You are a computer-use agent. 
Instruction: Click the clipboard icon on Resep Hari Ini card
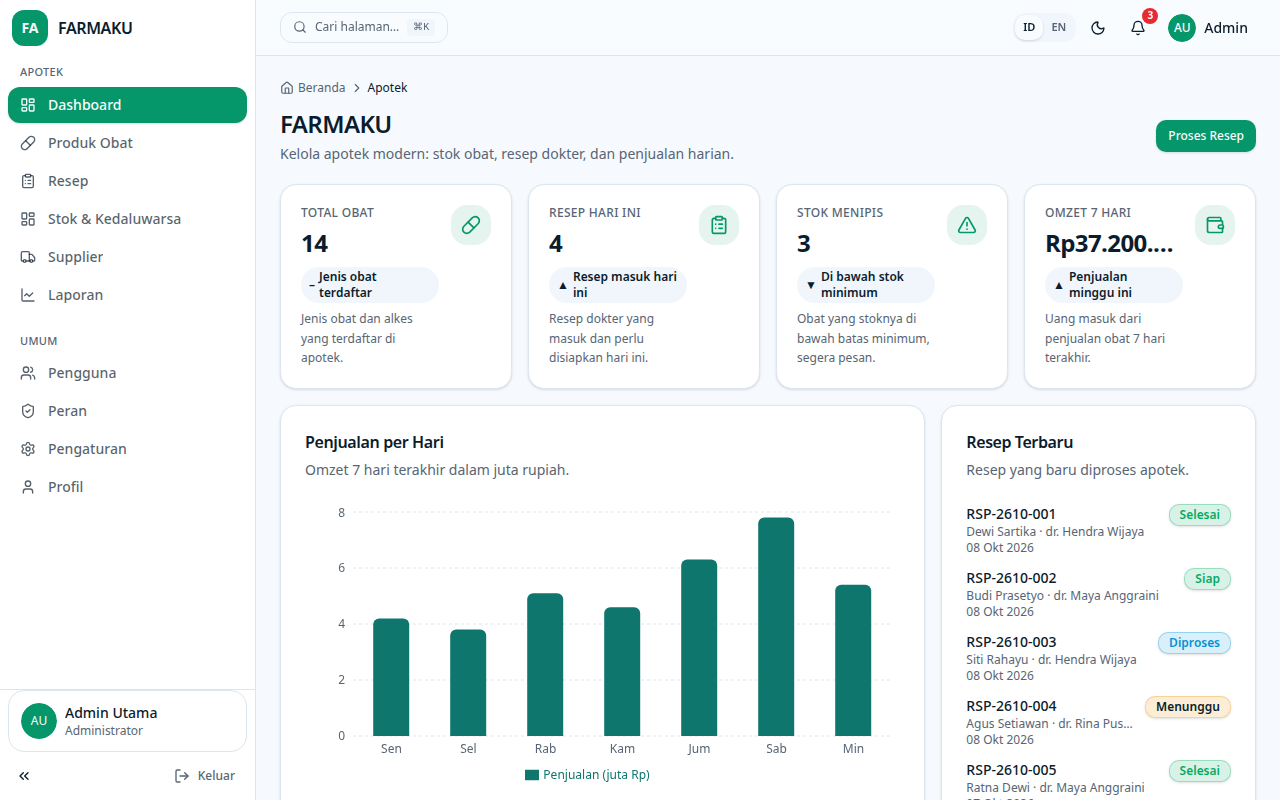coord(719,225)
